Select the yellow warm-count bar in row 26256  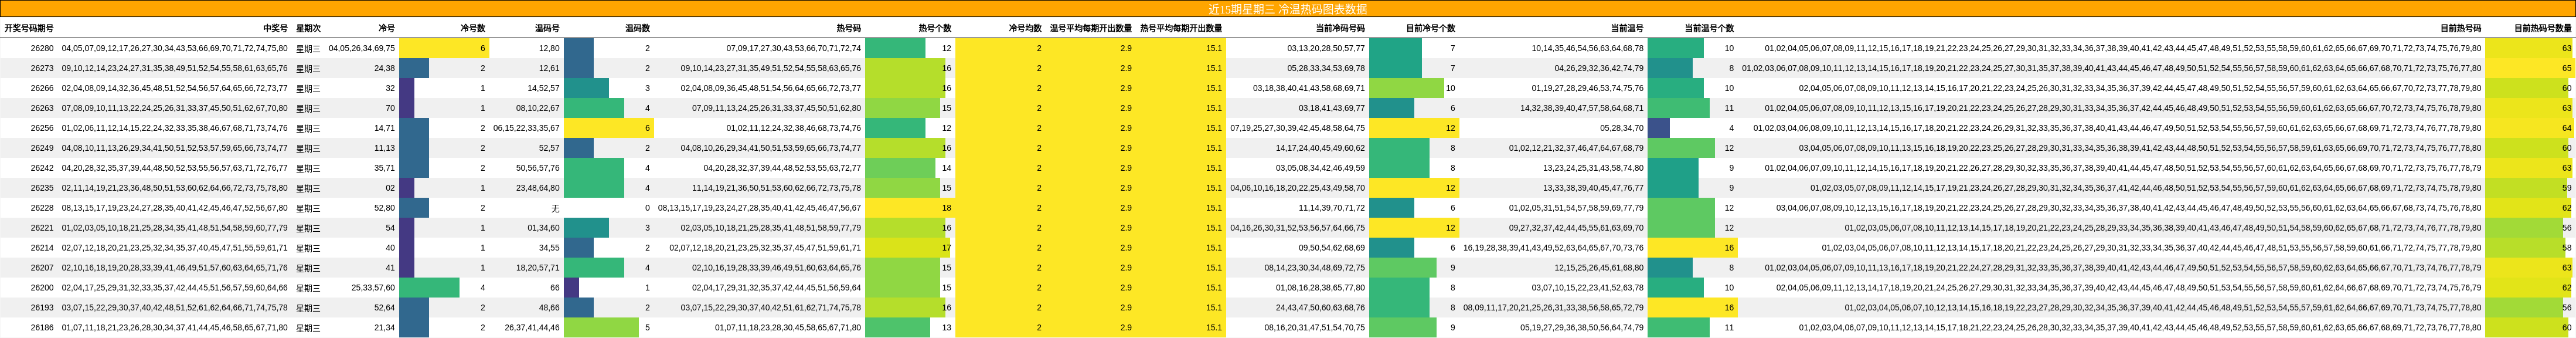(609, 128)
